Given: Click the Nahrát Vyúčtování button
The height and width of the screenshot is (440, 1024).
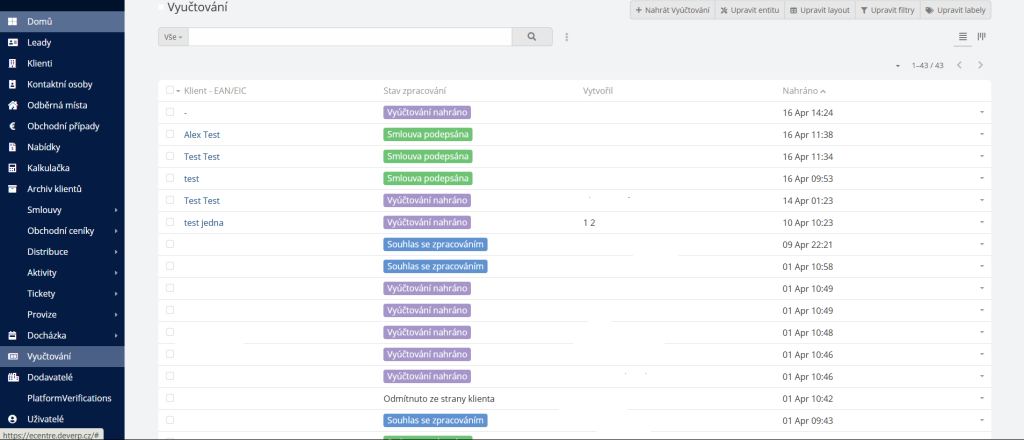Looking at the screenshot, I should coord(672,10).
